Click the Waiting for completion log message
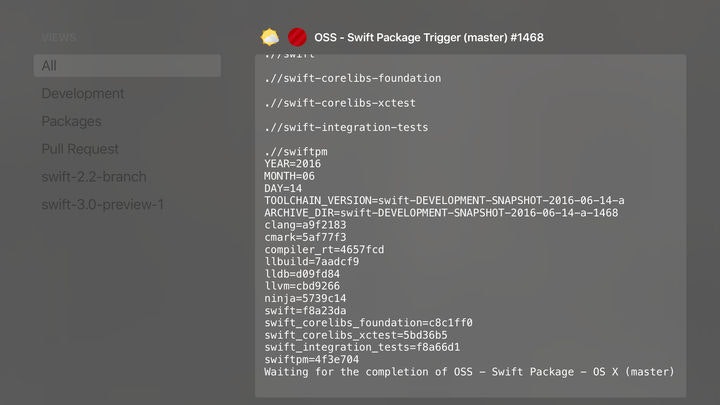The image size is (720, 405). tap(469, 372)
